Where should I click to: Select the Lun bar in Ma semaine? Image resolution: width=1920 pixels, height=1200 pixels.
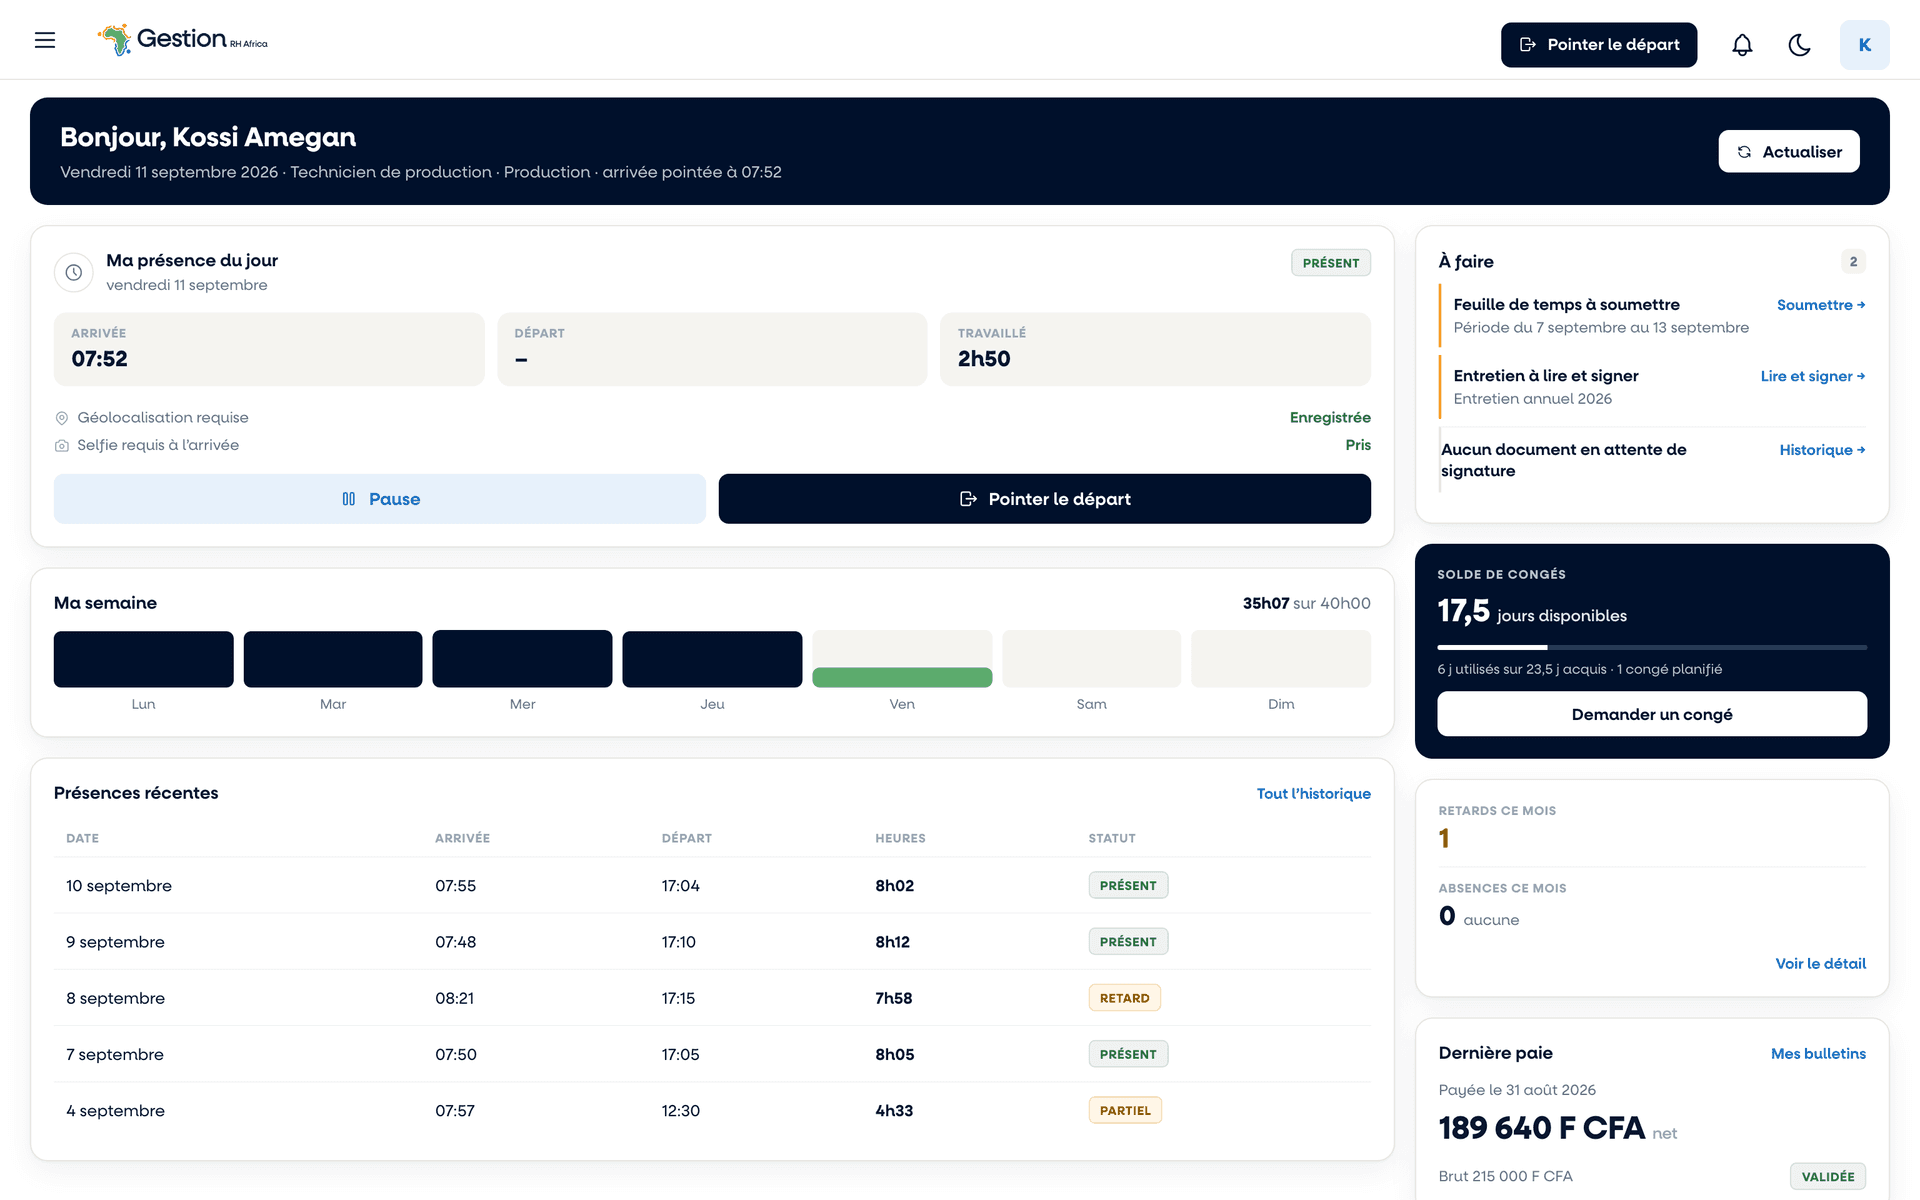pyautogui.click(x=143, y=659)
